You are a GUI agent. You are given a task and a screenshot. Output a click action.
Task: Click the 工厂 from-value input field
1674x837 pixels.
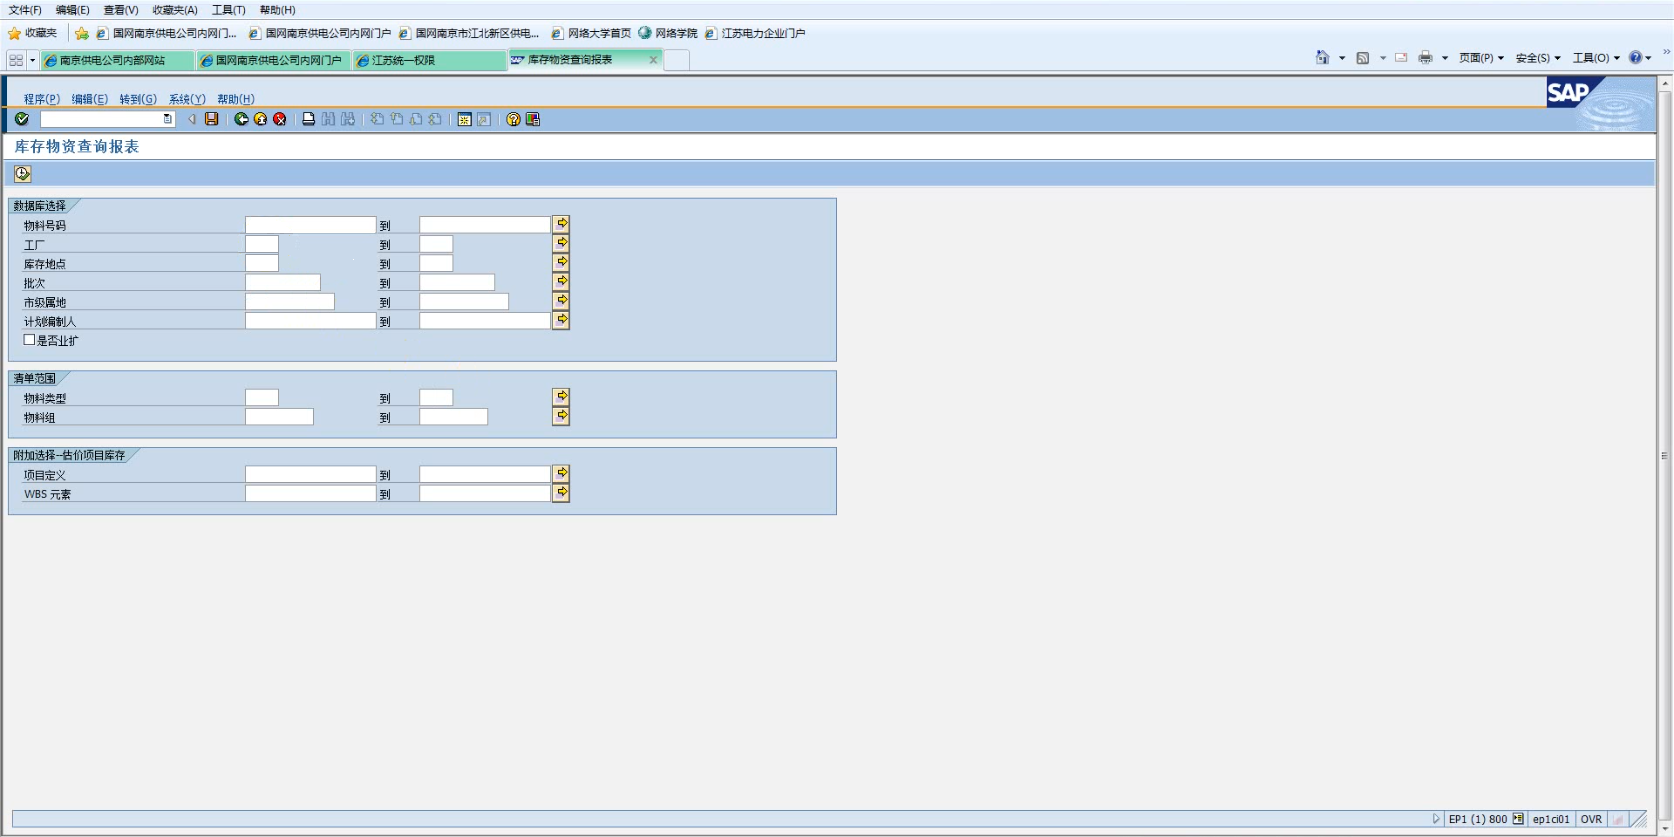262,244
